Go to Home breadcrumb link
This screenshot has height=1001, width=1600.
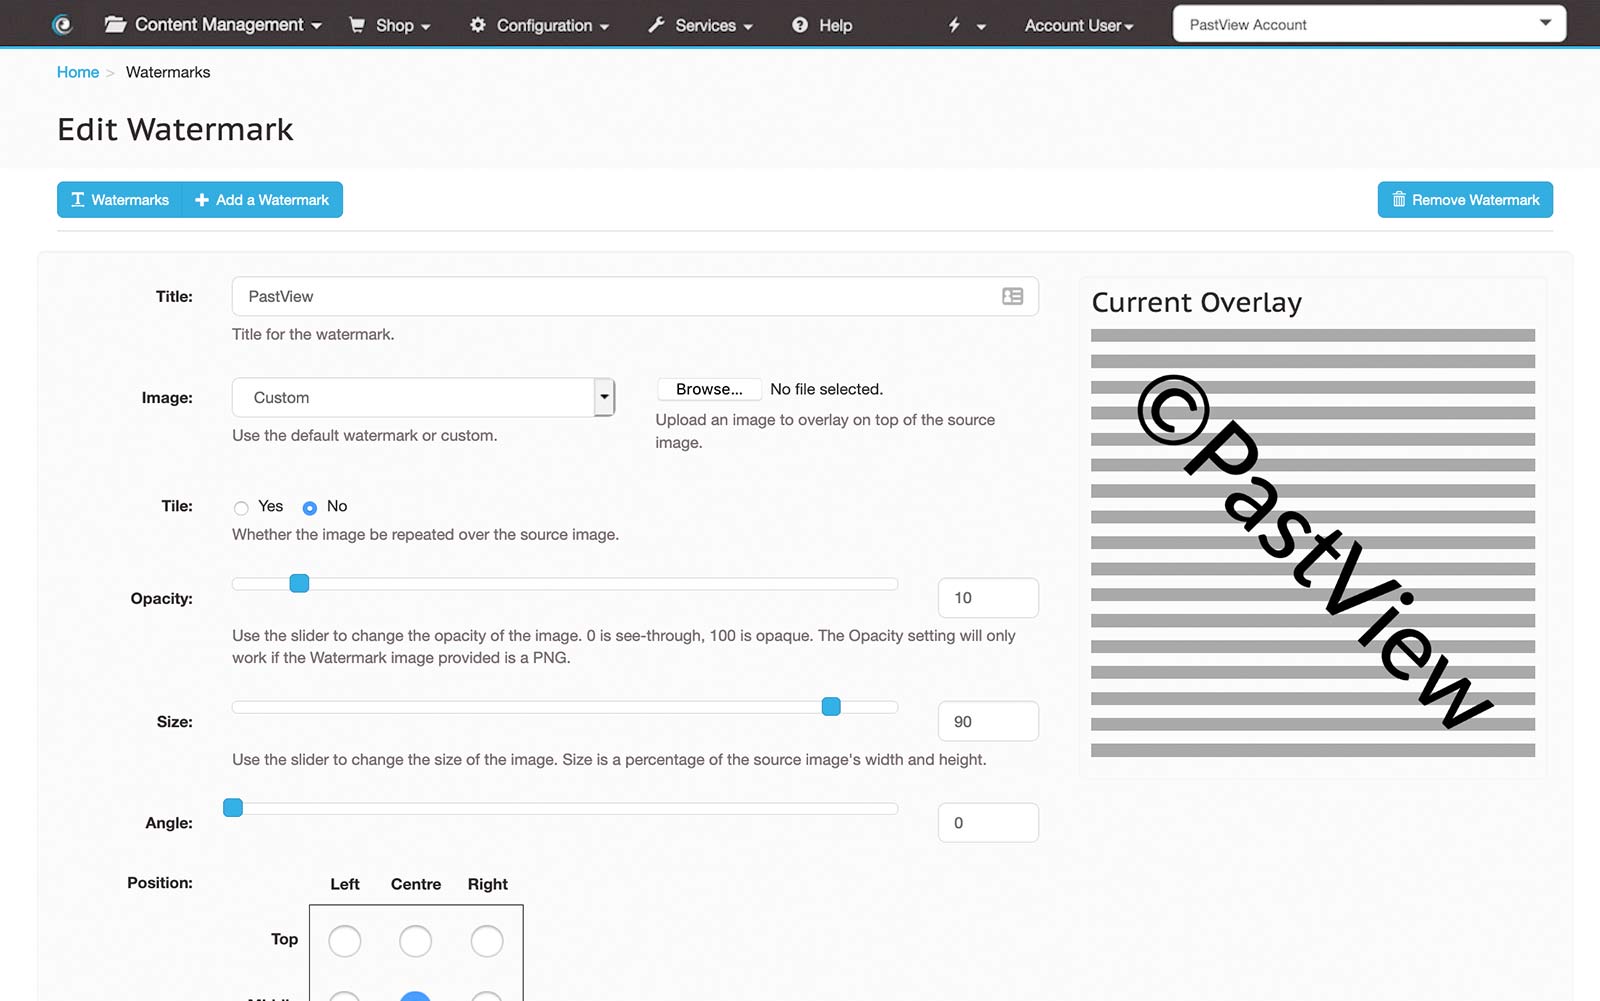78,72
